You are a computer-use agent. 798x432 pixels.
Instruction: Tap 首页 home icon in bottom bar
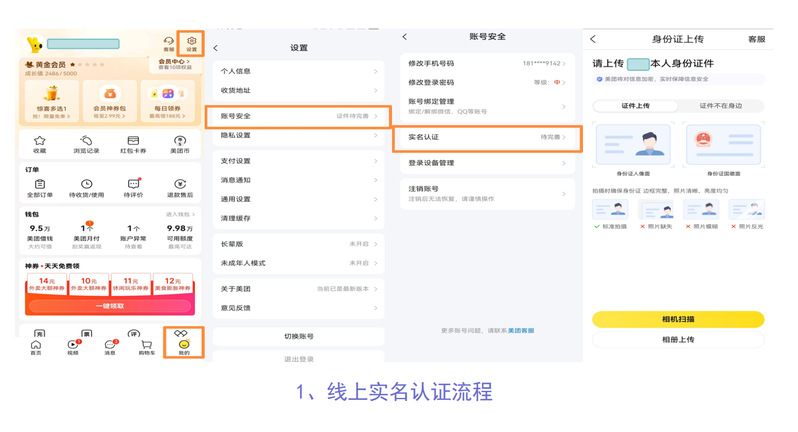tap(37, 343)
